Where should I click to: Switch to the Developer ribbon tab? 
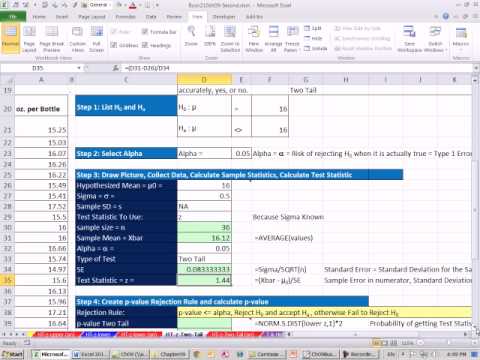224,17
